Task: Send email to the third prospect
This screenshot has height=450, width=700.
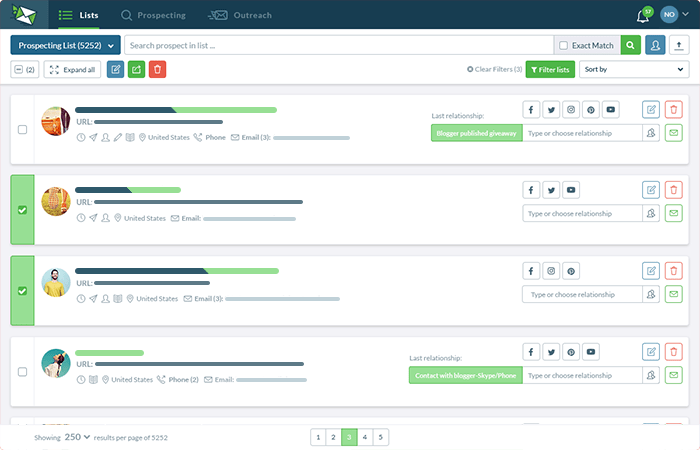Action: 674,294
